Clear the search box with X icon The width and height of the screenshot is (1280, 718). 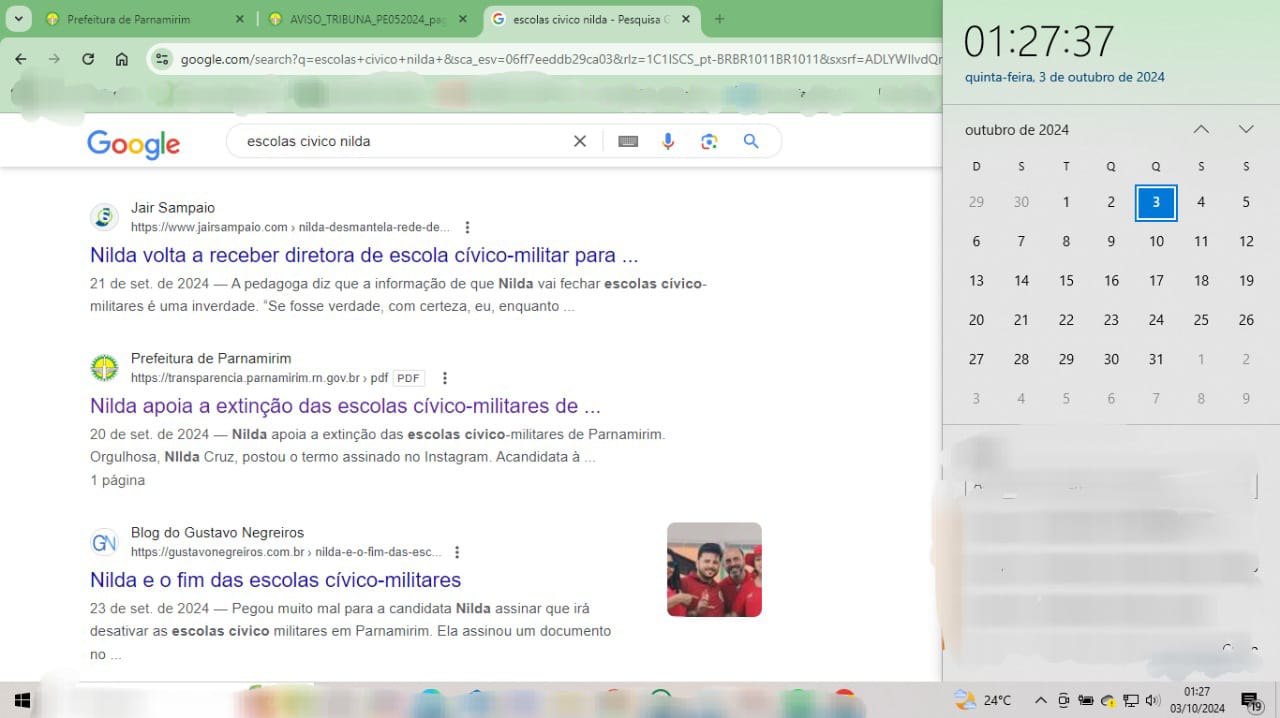click(580, 141)
